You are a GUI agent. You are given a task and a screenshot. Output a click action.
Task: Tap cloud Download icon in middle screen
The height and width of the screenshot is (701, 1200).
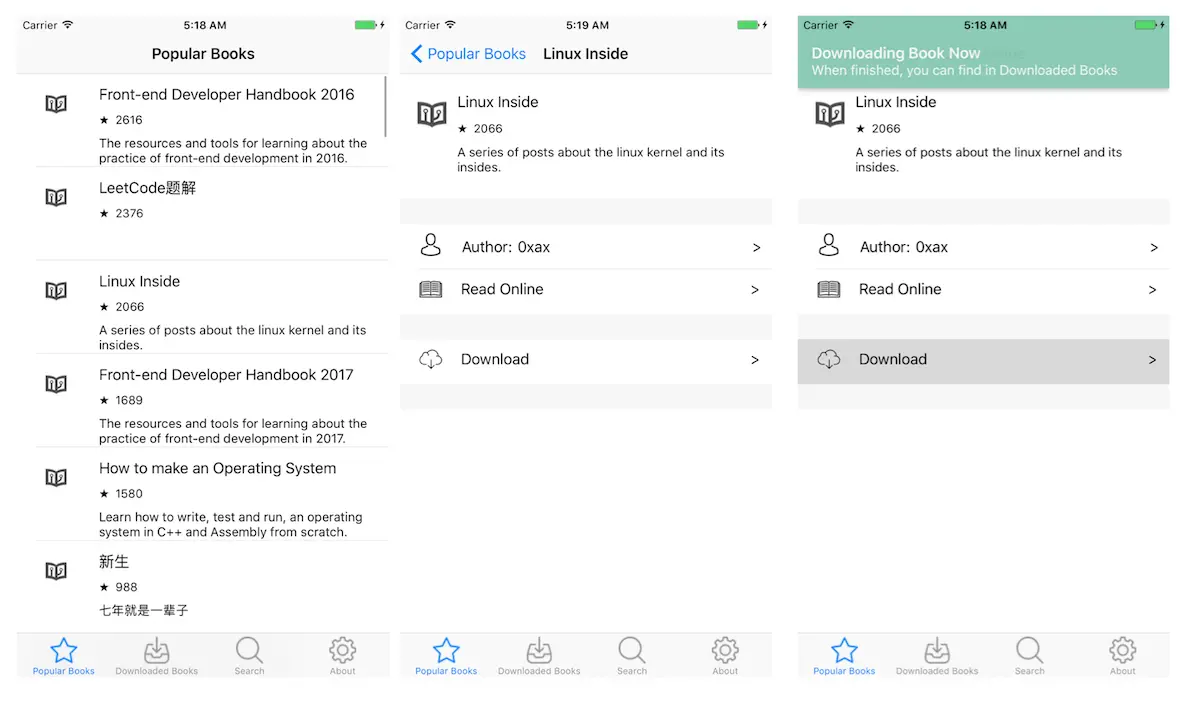431,359
